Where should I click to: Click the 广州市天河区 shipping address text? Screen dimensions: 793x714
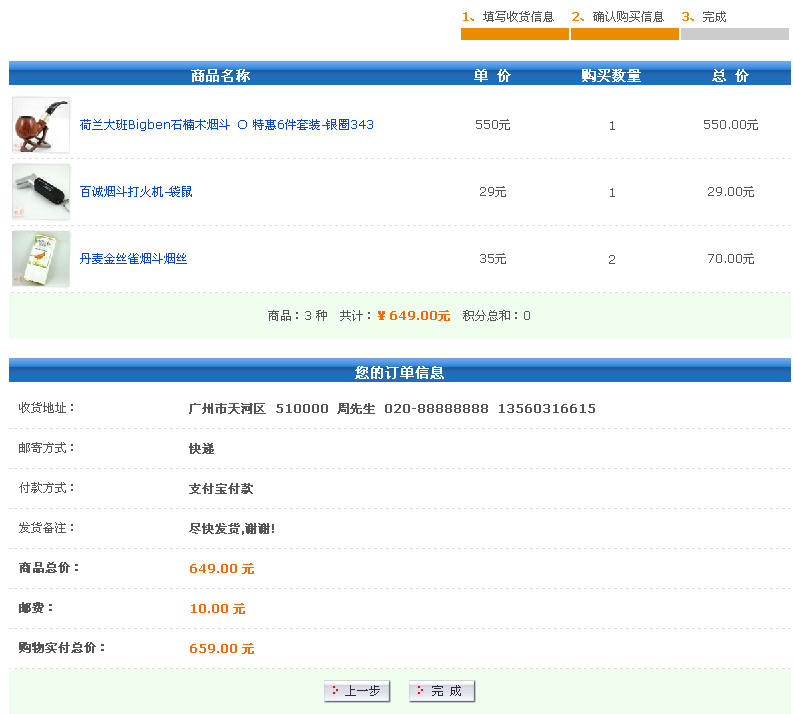(x=227, y=409)
